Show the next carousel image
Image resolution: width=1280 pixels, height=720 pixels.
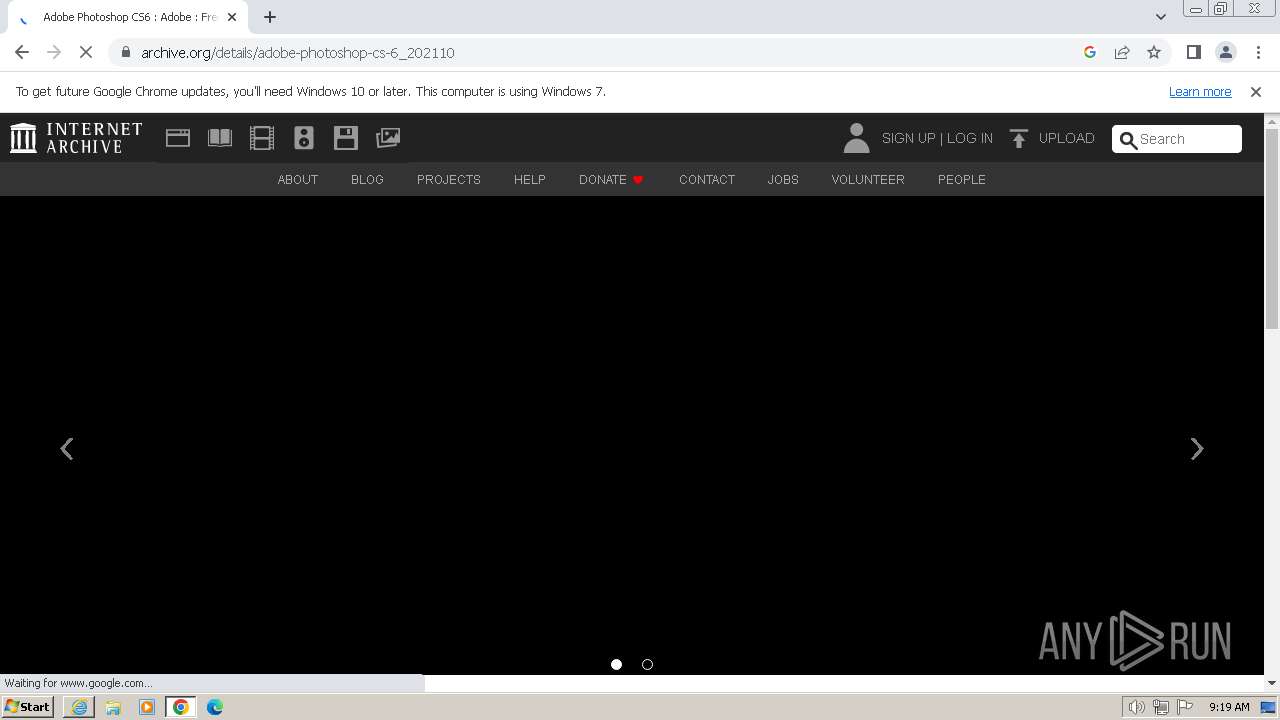tap(1197, 449)
